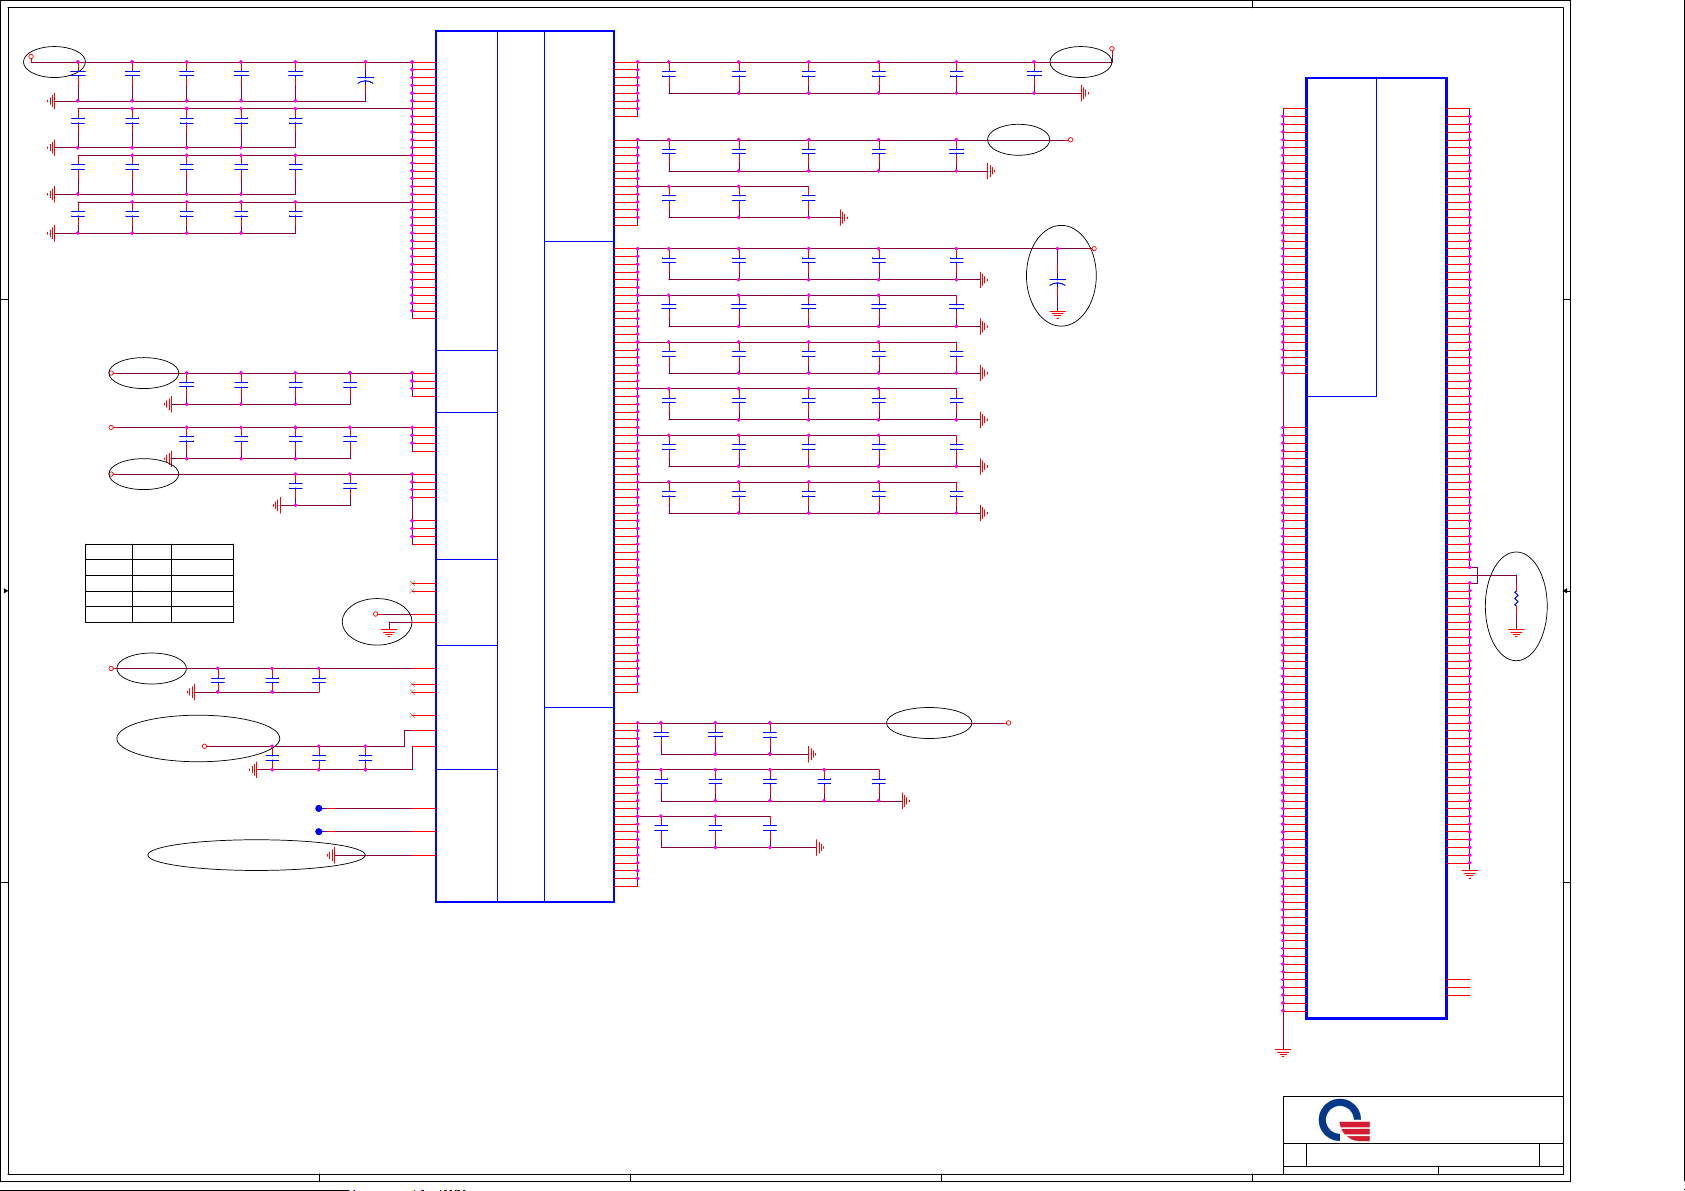Click the inner sub-block of the right-hand IC
1685x1191 pixels.
click(1341, 237)
